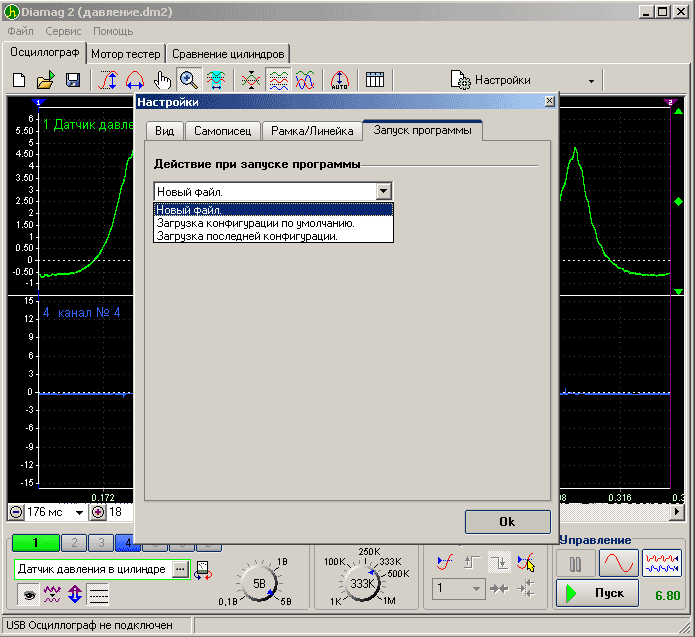Click the sensor swap icon beside sensor name
This screenshot has height=637, width=695.
203,570
